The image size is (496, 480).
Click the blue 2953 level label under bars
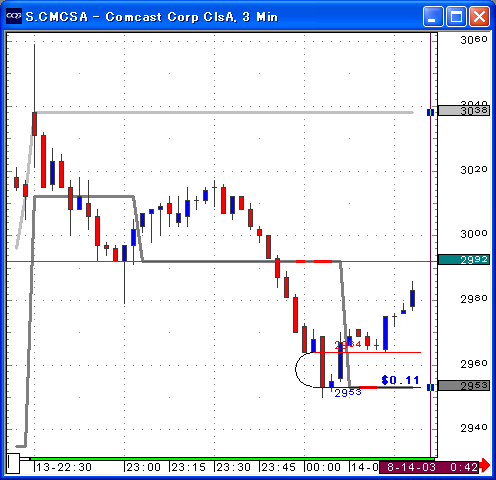348,393
